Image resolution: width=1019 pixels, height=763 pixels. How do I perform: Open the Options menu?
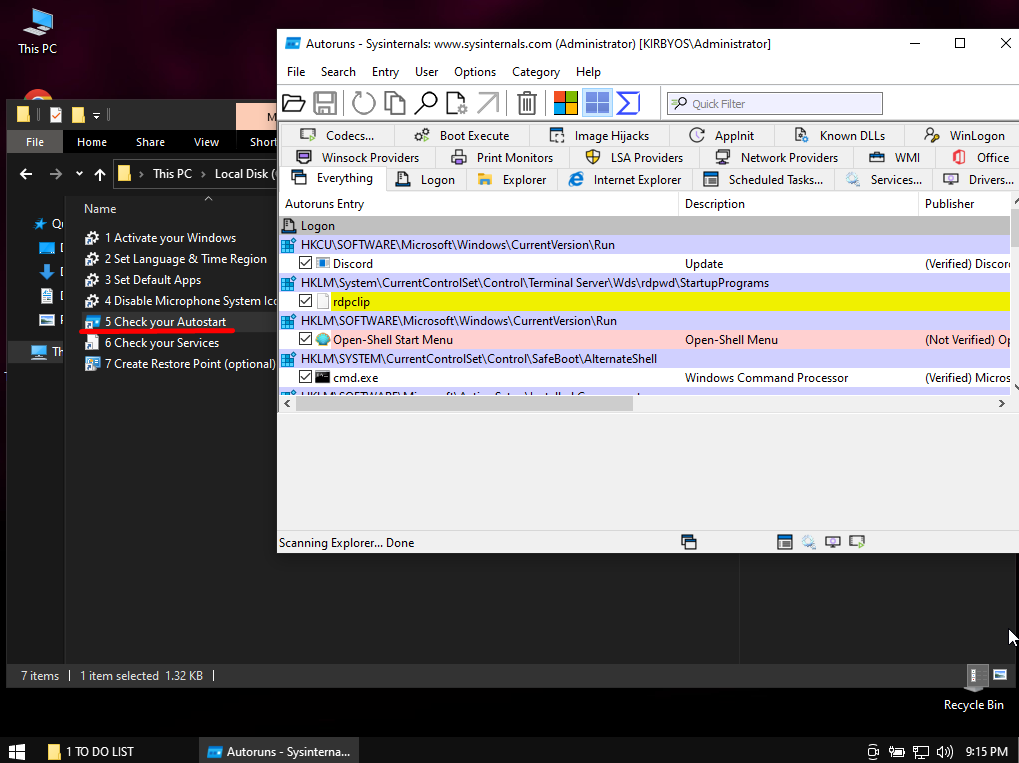pyautogui.click(x=475, y=72)
